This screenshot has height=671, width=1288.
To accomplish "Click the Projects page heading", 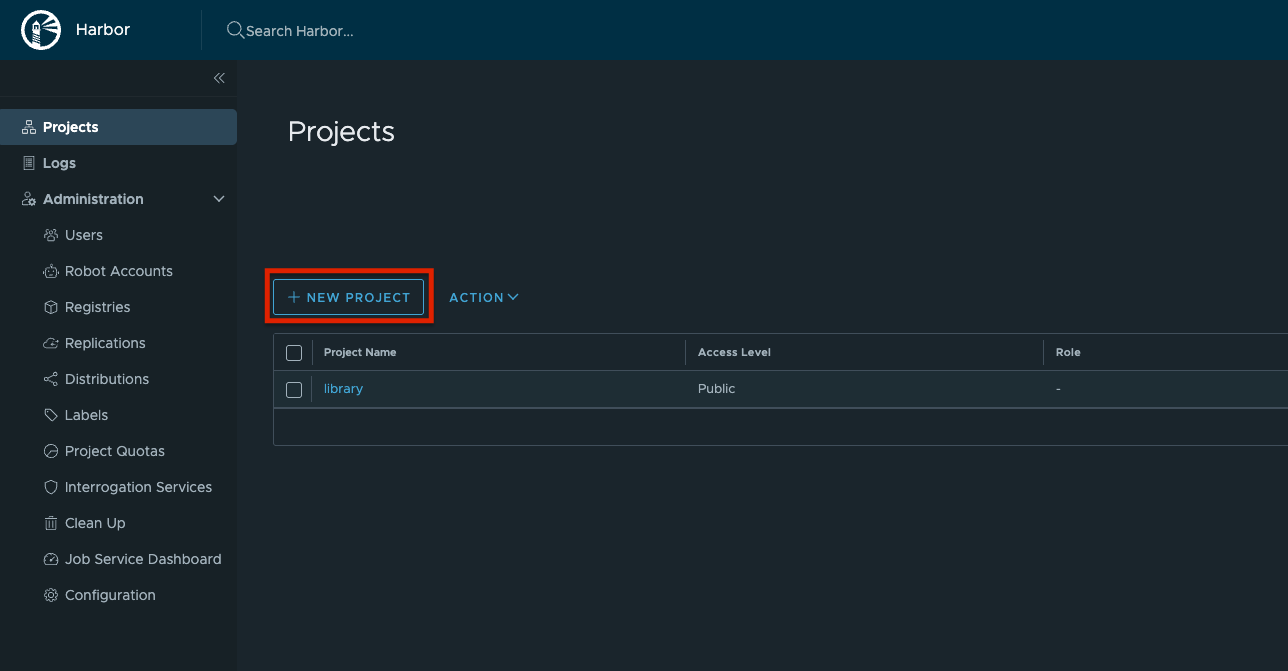I will 341,132.
